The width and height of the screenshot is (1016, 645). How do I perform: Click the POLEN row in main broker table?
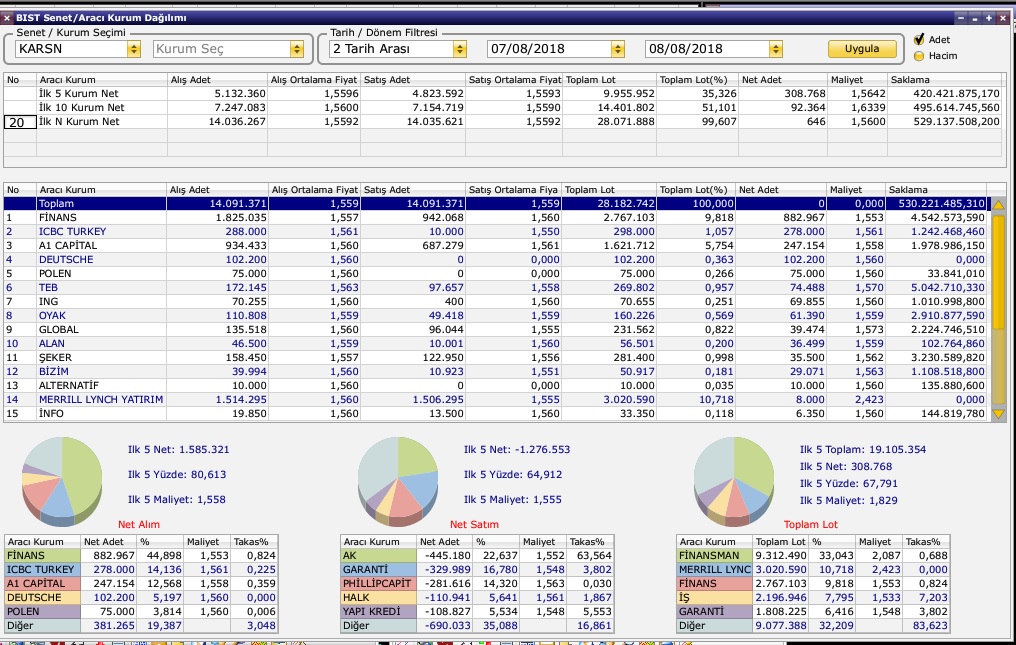496,274
